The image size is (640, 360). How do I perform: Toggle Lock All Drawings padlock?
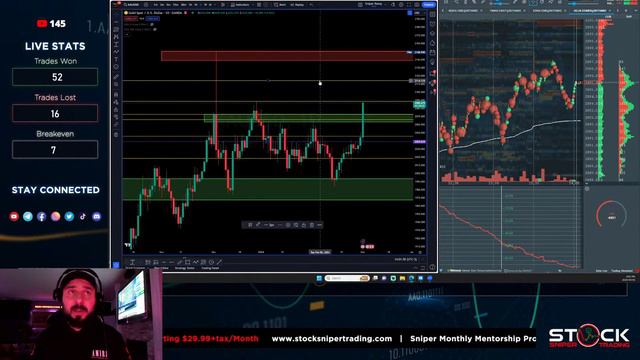116,110
